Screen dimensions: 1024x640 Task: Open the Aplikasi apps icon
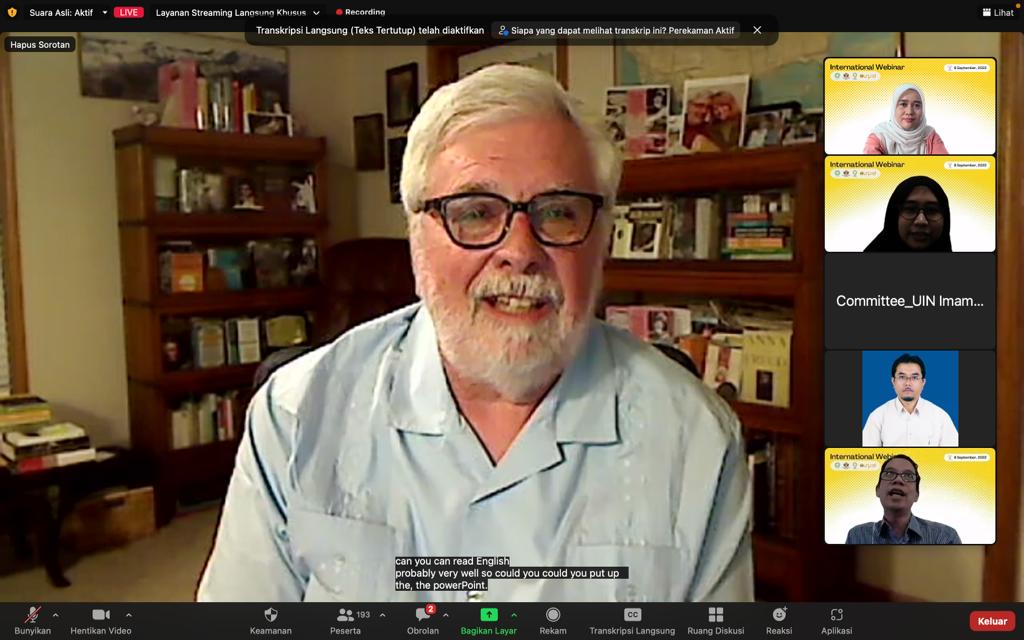click(x=836, y=615)
